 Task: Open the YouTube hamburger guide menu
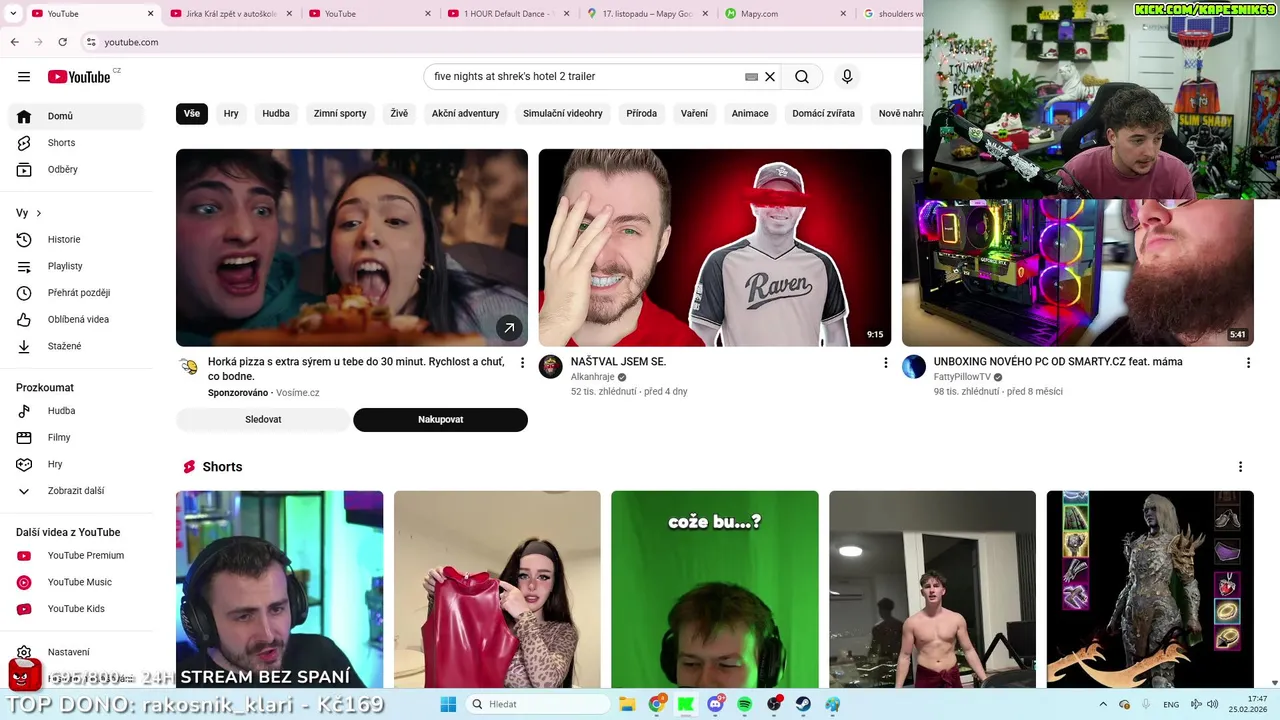(x=24, y=77)
